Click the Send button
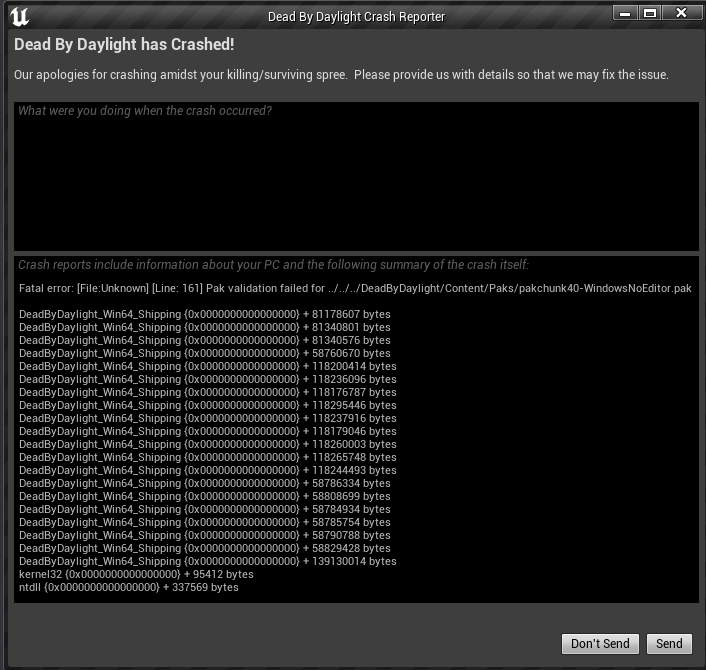This screenshot has width=706, height=670. point(669,644)
